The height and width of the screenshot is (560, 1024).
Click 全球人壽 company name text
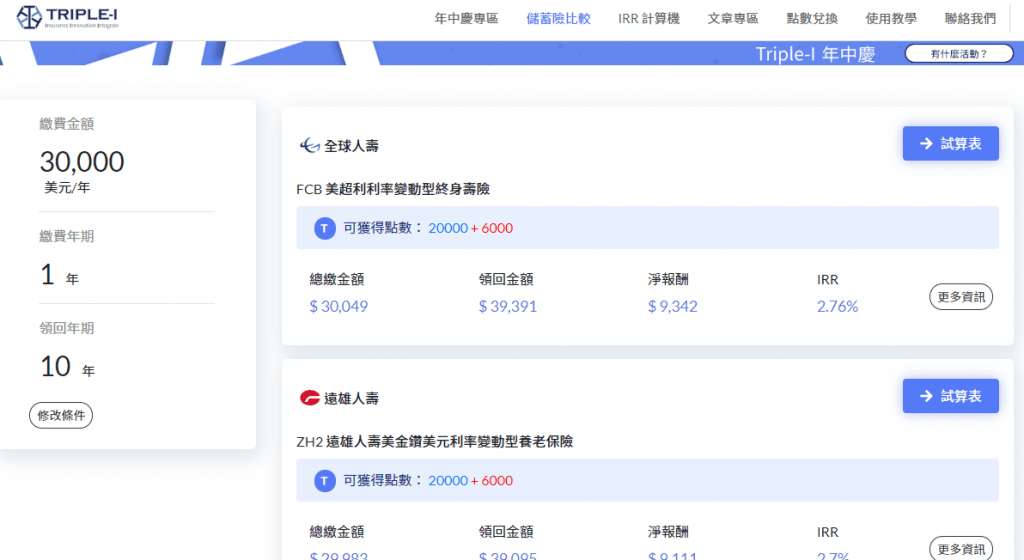[x=351, y=146]
